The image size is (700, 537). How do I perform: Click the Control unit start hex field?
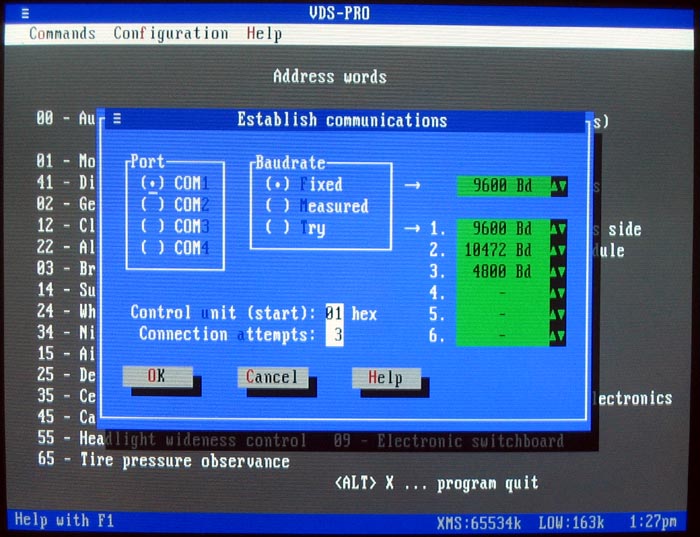coord(334,313)
